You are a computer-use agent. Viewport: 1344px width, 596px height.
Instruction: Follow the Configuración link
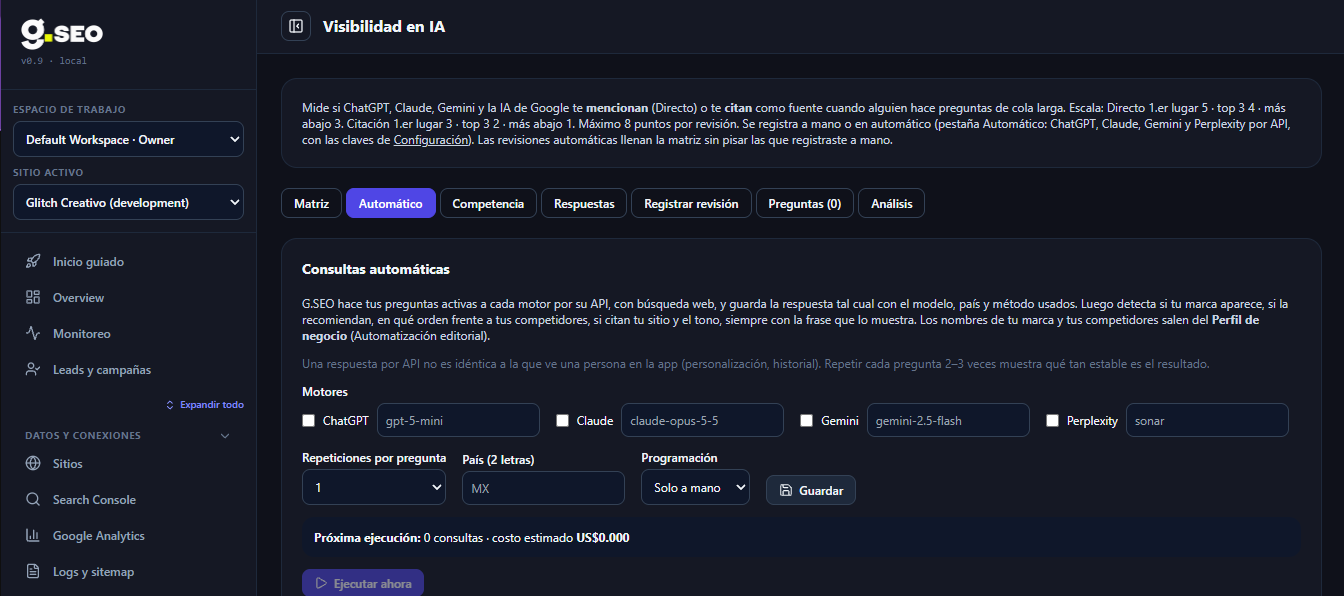[430, 140]
